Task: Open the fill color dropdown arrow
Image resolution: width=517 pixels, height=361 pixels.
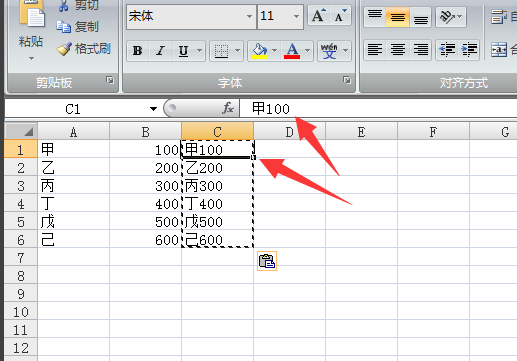Action: coord(275,51)
